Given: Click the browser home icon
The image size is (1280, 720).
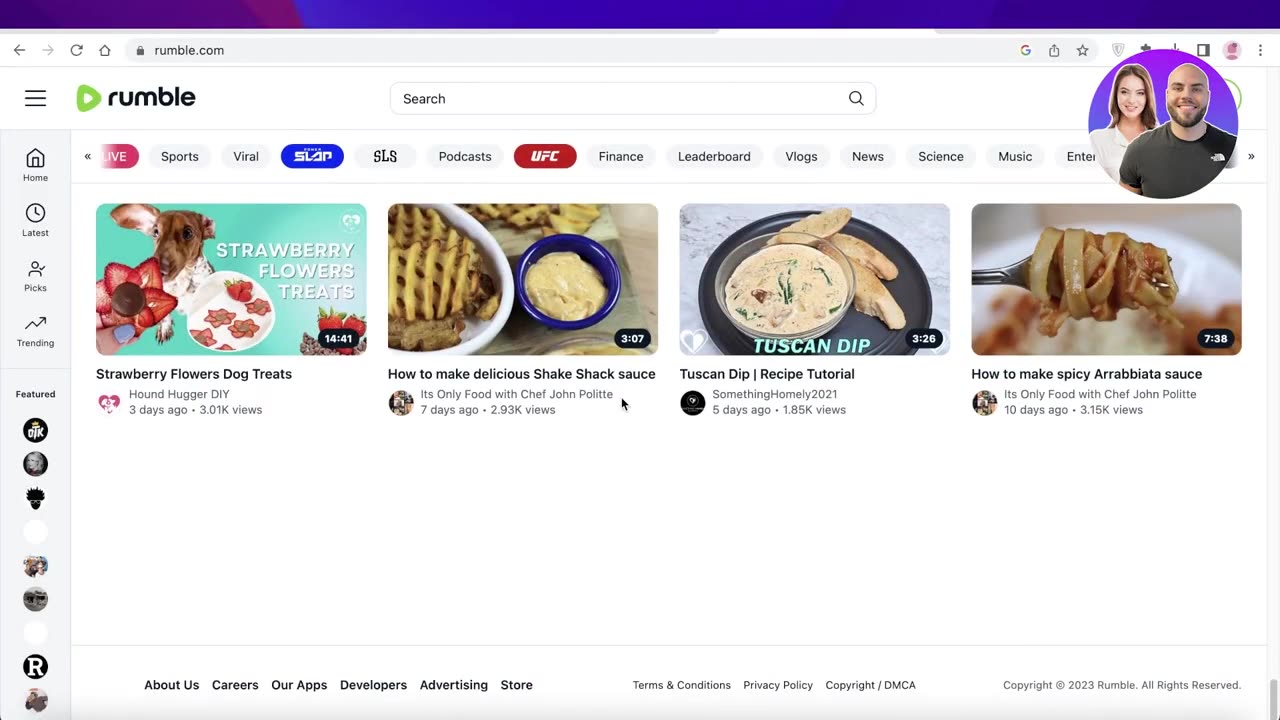Looking at the screenshot, I should (104, 50).
